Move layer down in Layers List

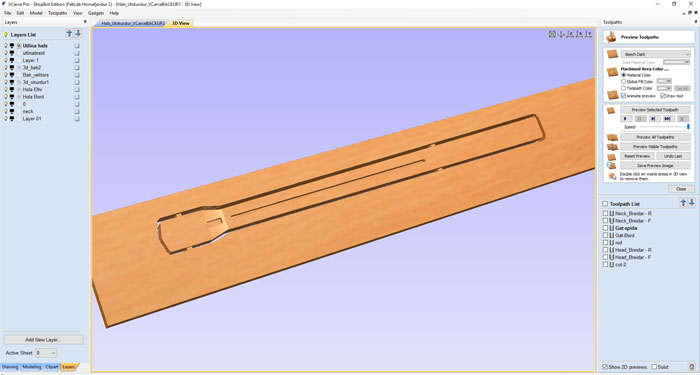coord(78,33)
